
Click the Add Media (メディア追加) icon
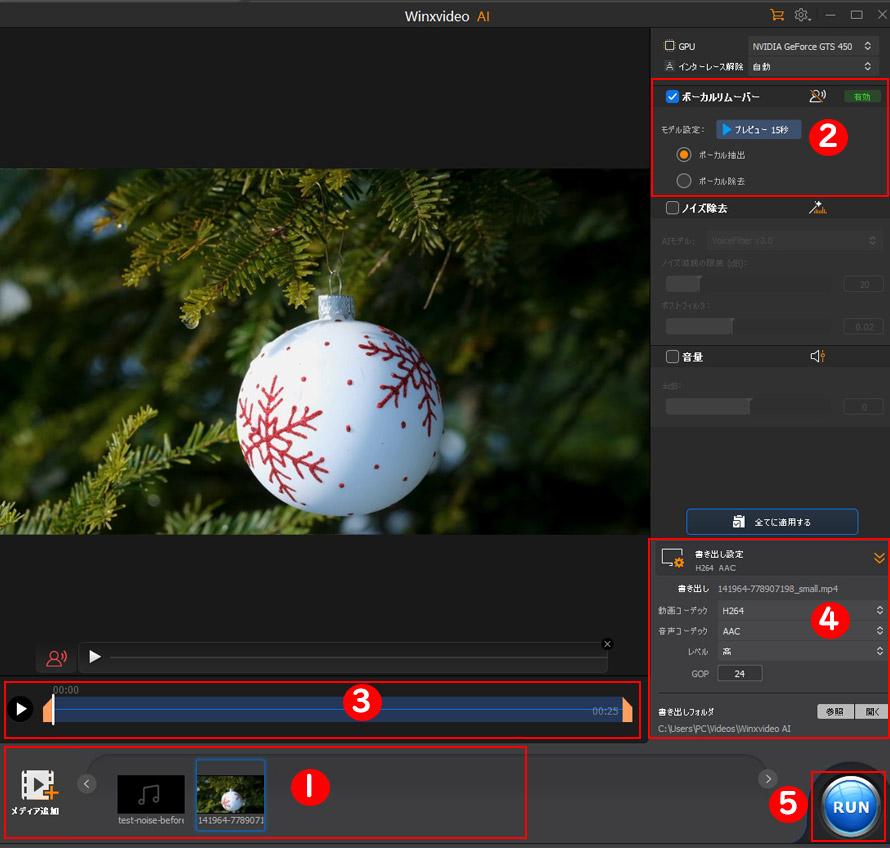pyautogui.click(x=38, y=786)
